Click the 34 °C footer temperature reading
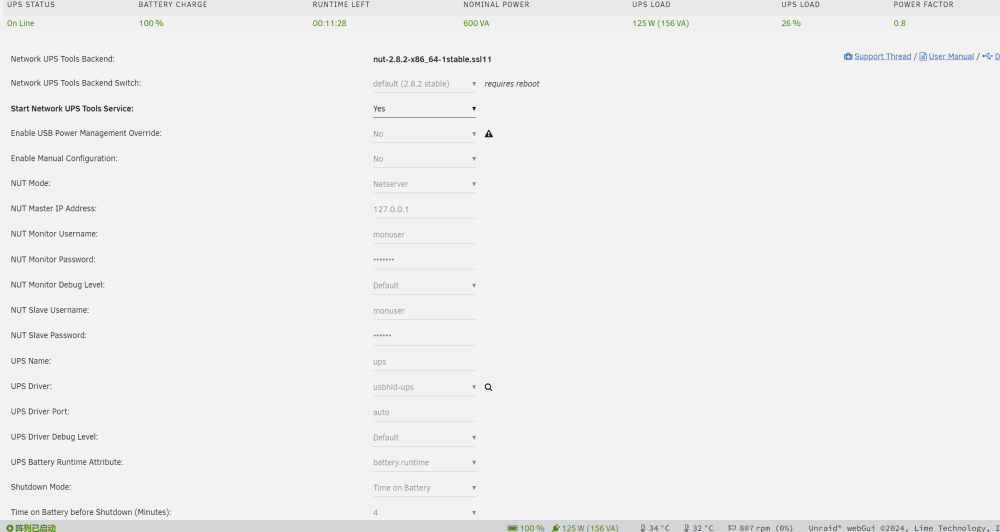1000x532 pixels. (x=659, y=528)
